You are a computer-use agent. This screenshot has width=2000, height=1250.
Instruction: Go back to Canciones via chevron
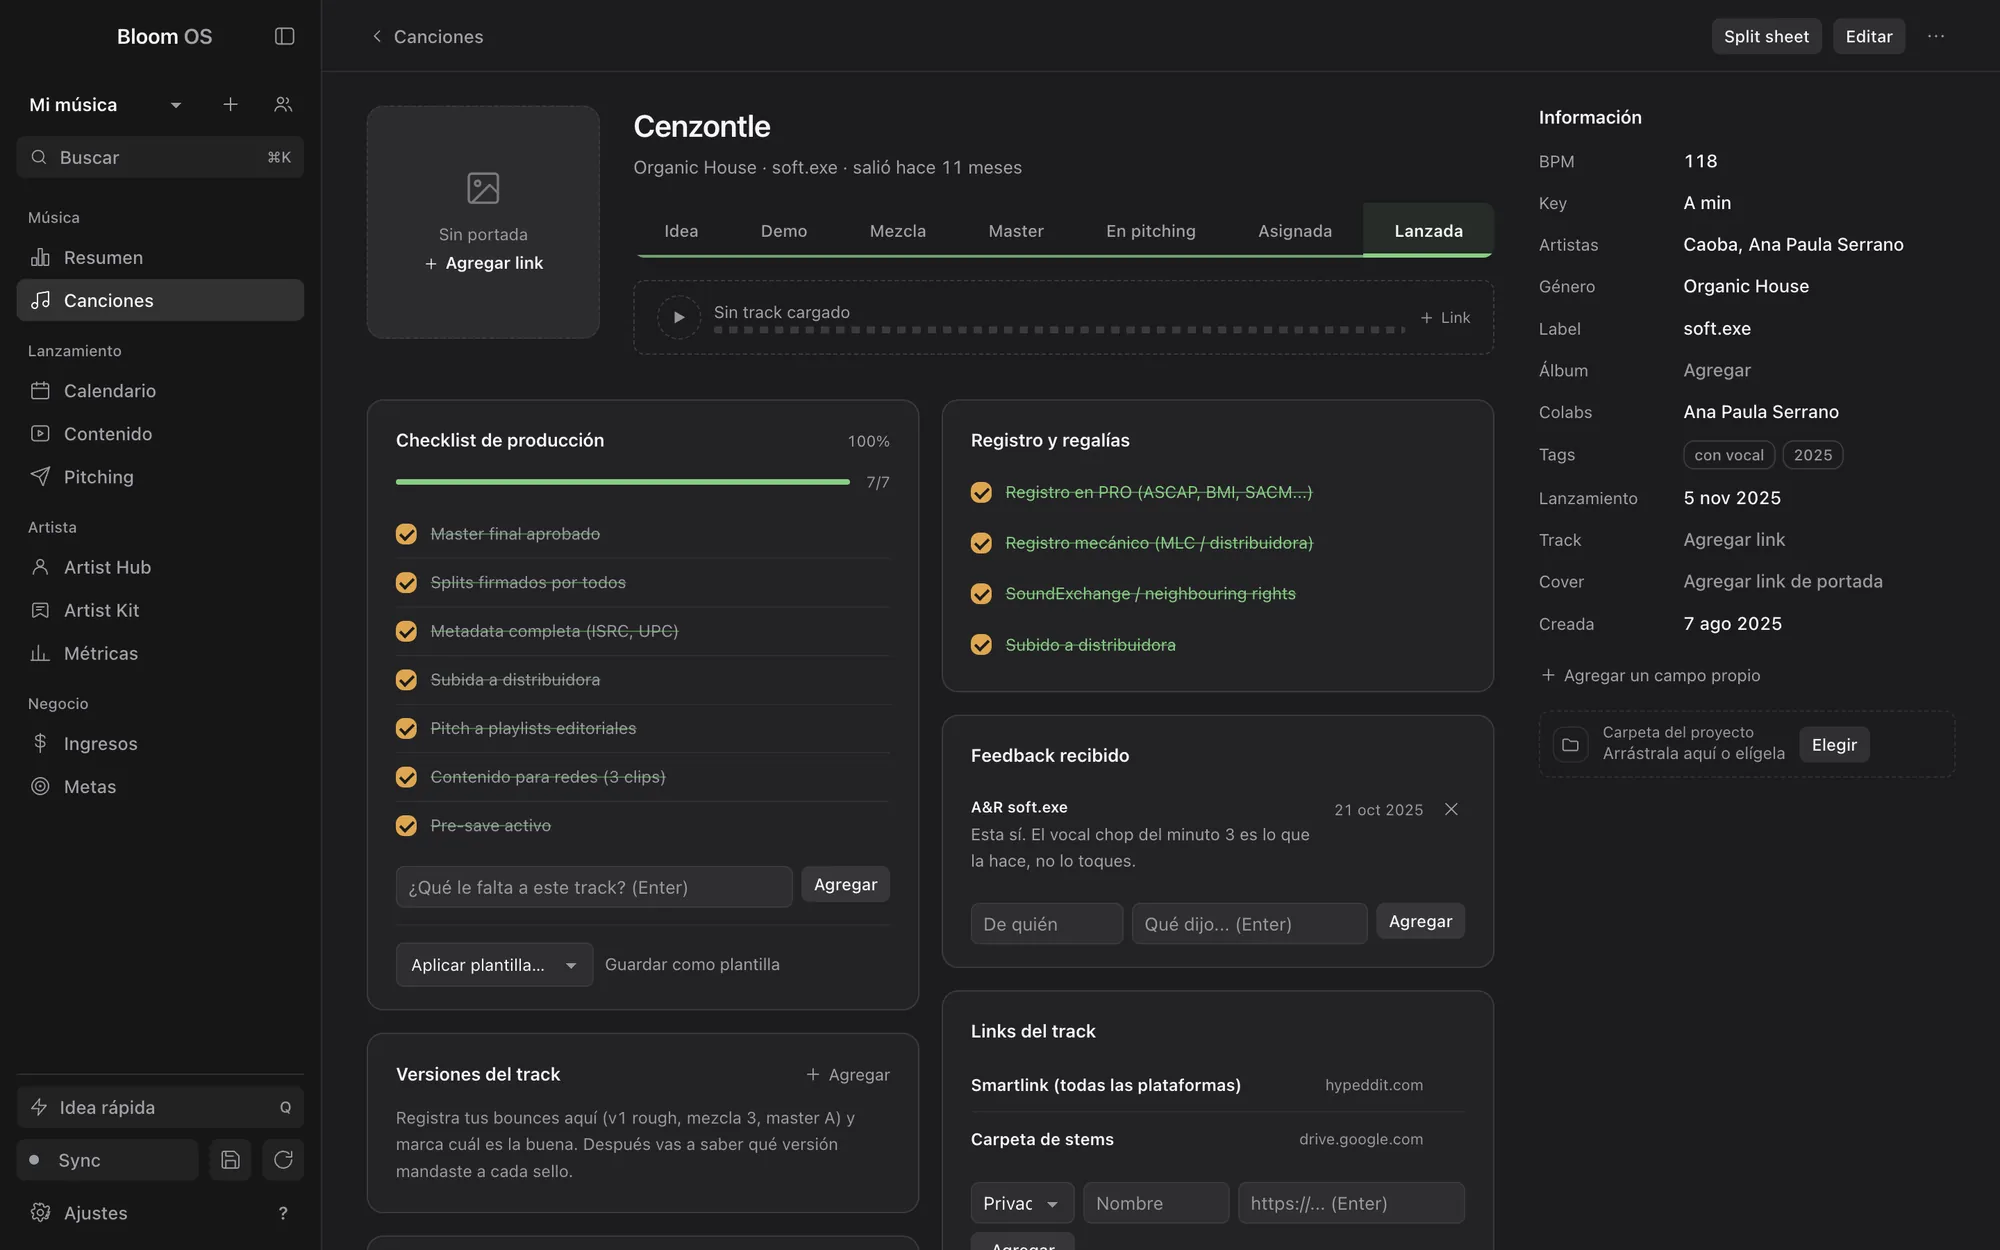tap(377, 36)
